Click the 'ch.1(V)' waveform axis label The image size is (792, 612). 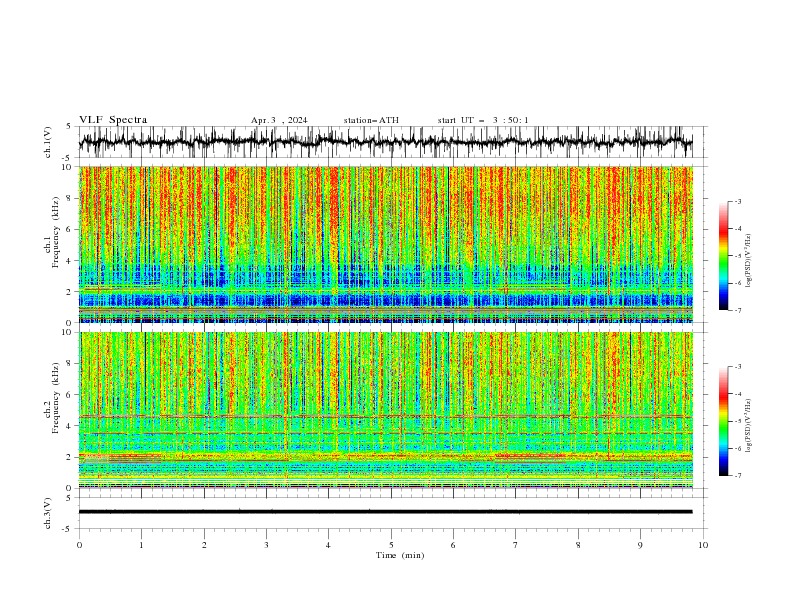48,142
